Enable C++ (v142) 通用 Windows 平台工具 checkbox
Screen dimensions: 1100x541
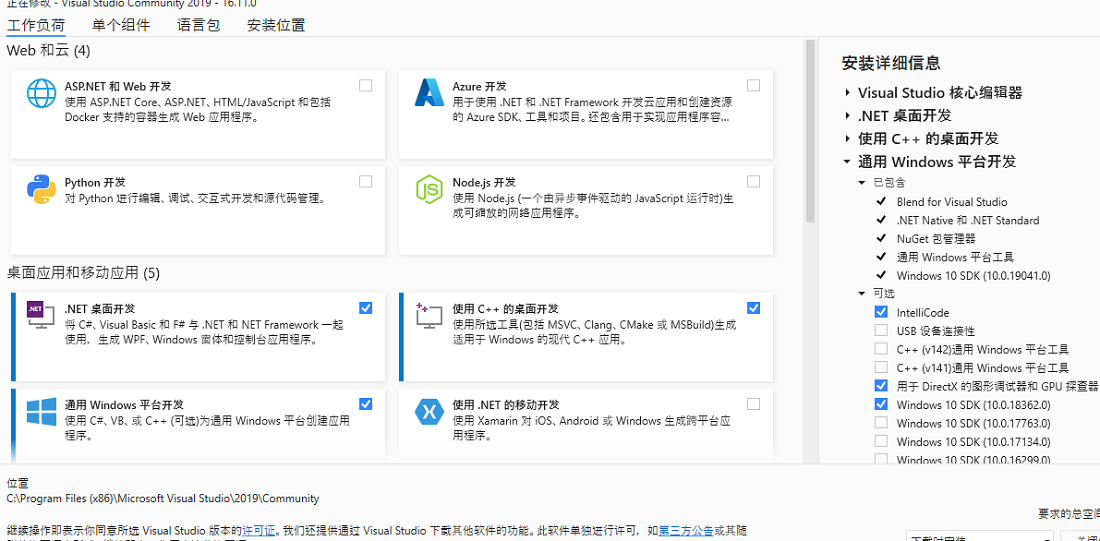click(x=881, y=349)
